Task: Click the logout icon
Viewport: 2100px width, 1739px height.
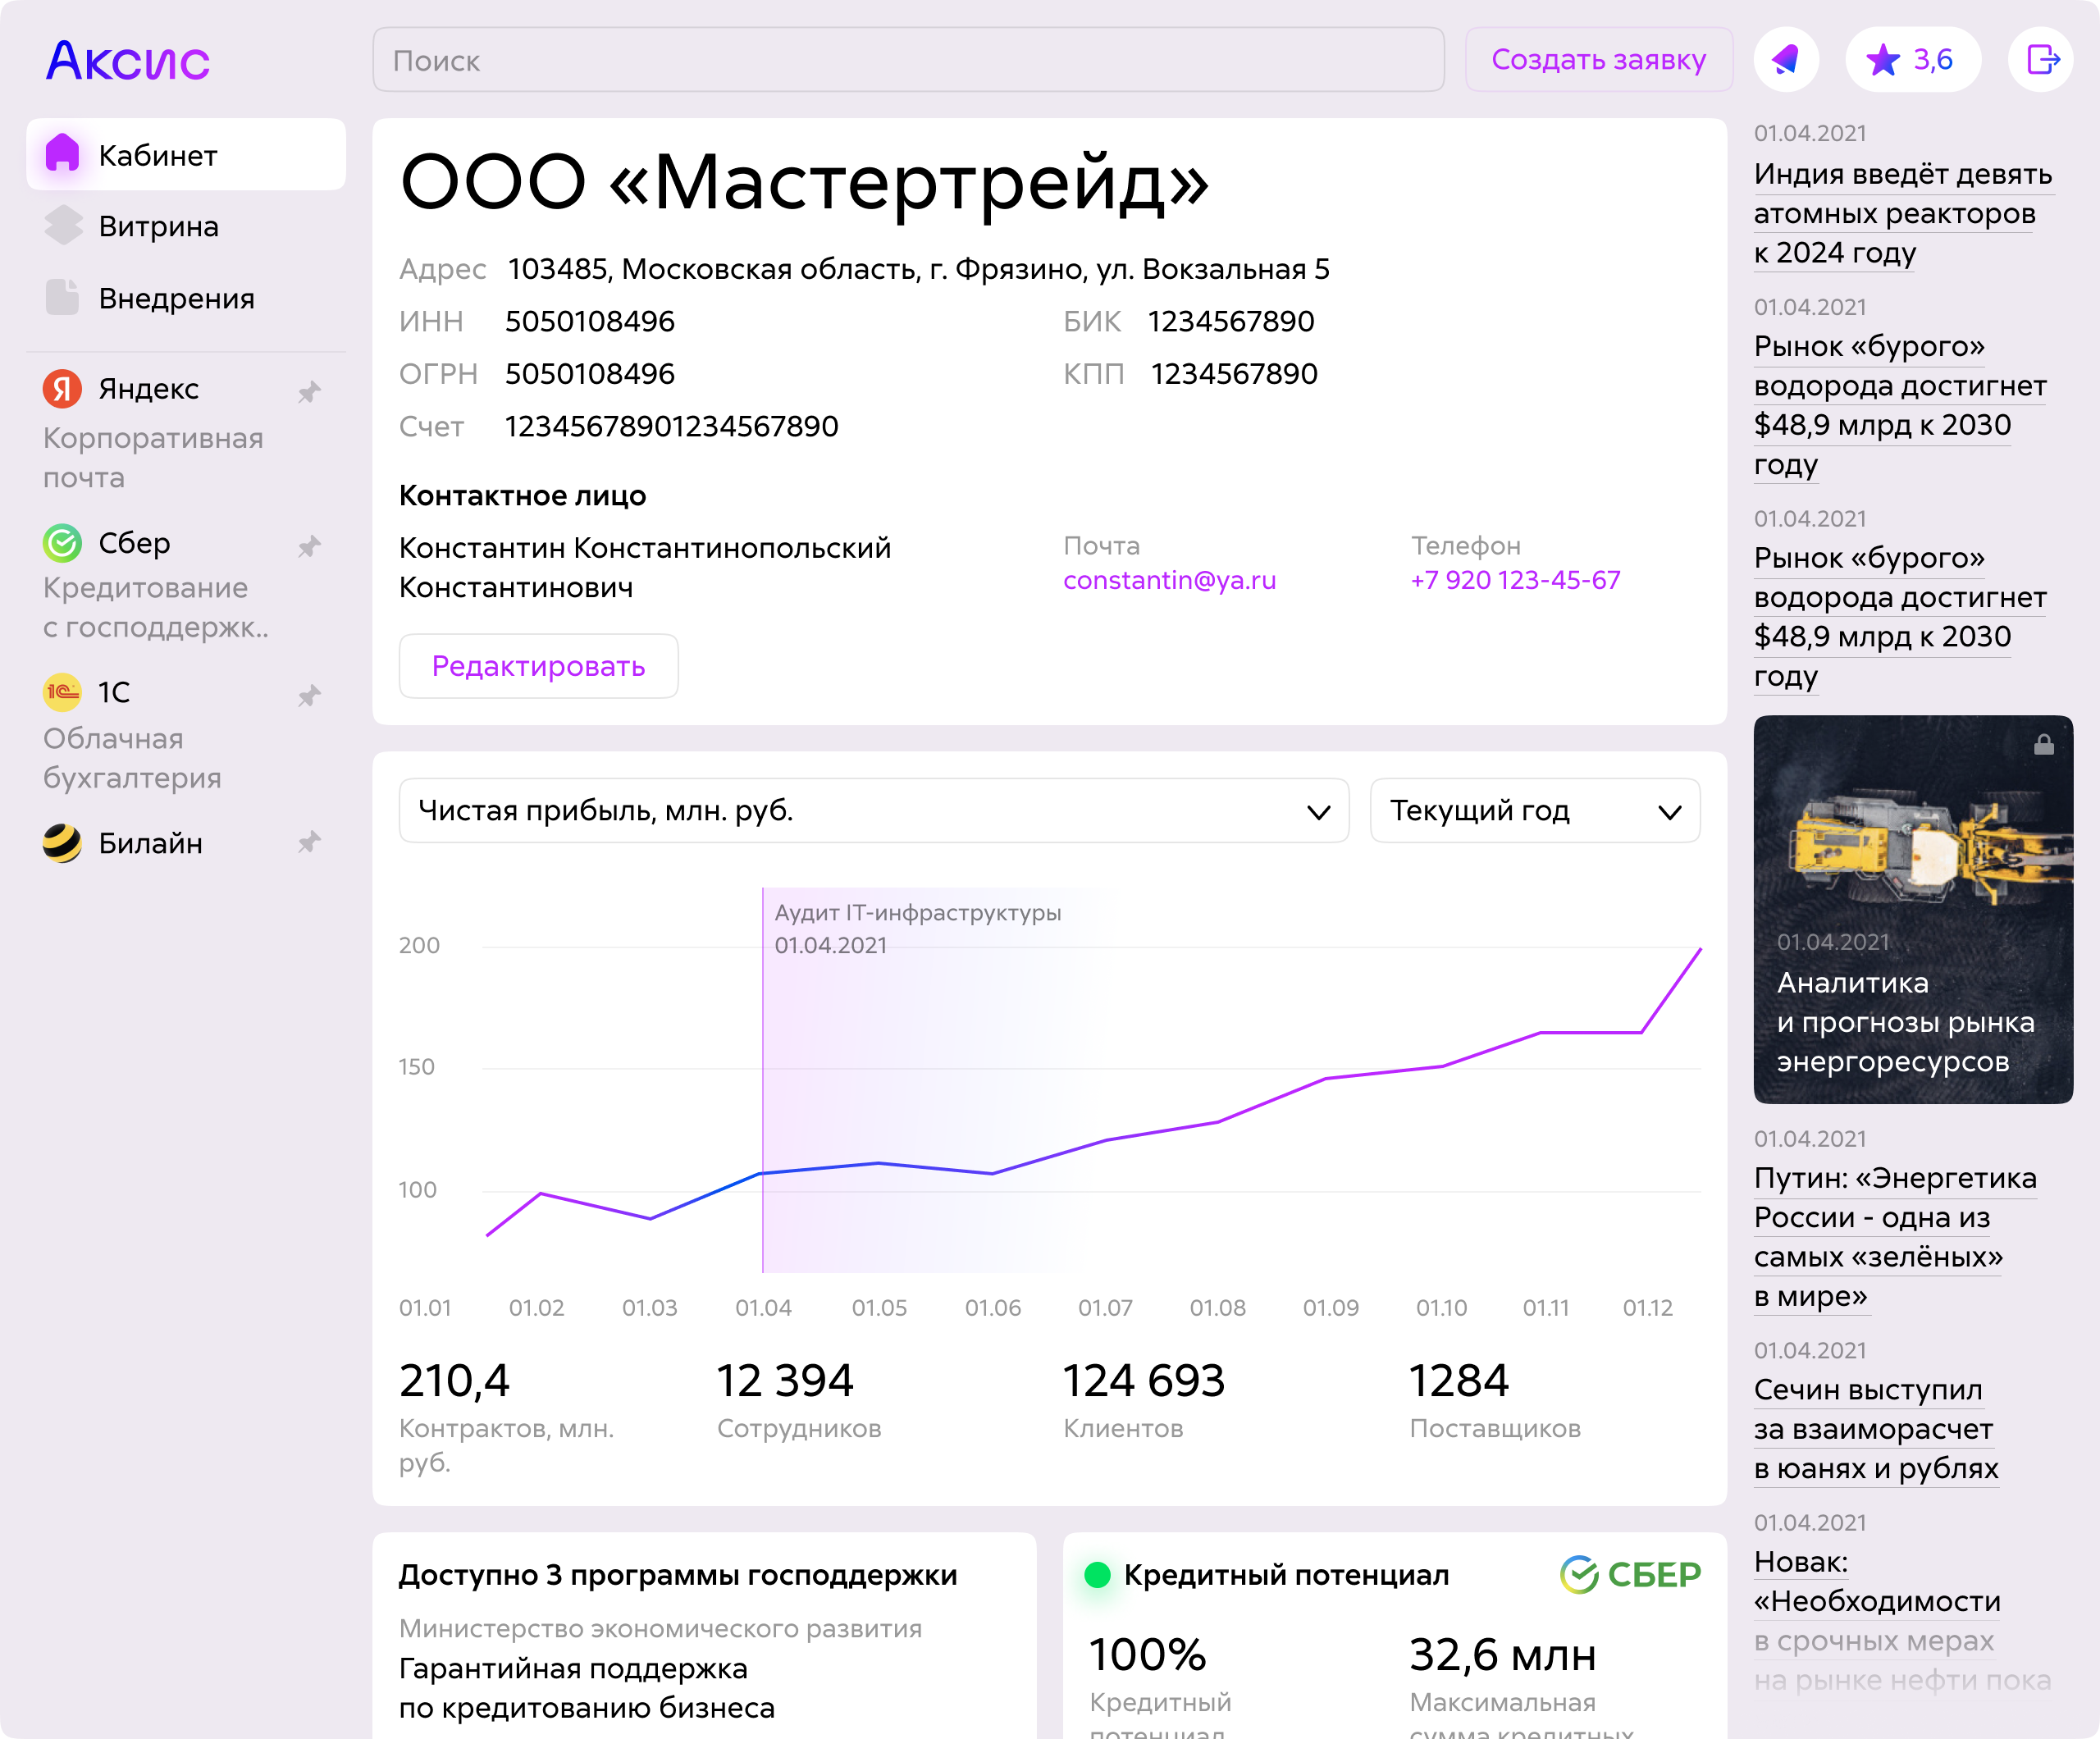Action: 2041,60
